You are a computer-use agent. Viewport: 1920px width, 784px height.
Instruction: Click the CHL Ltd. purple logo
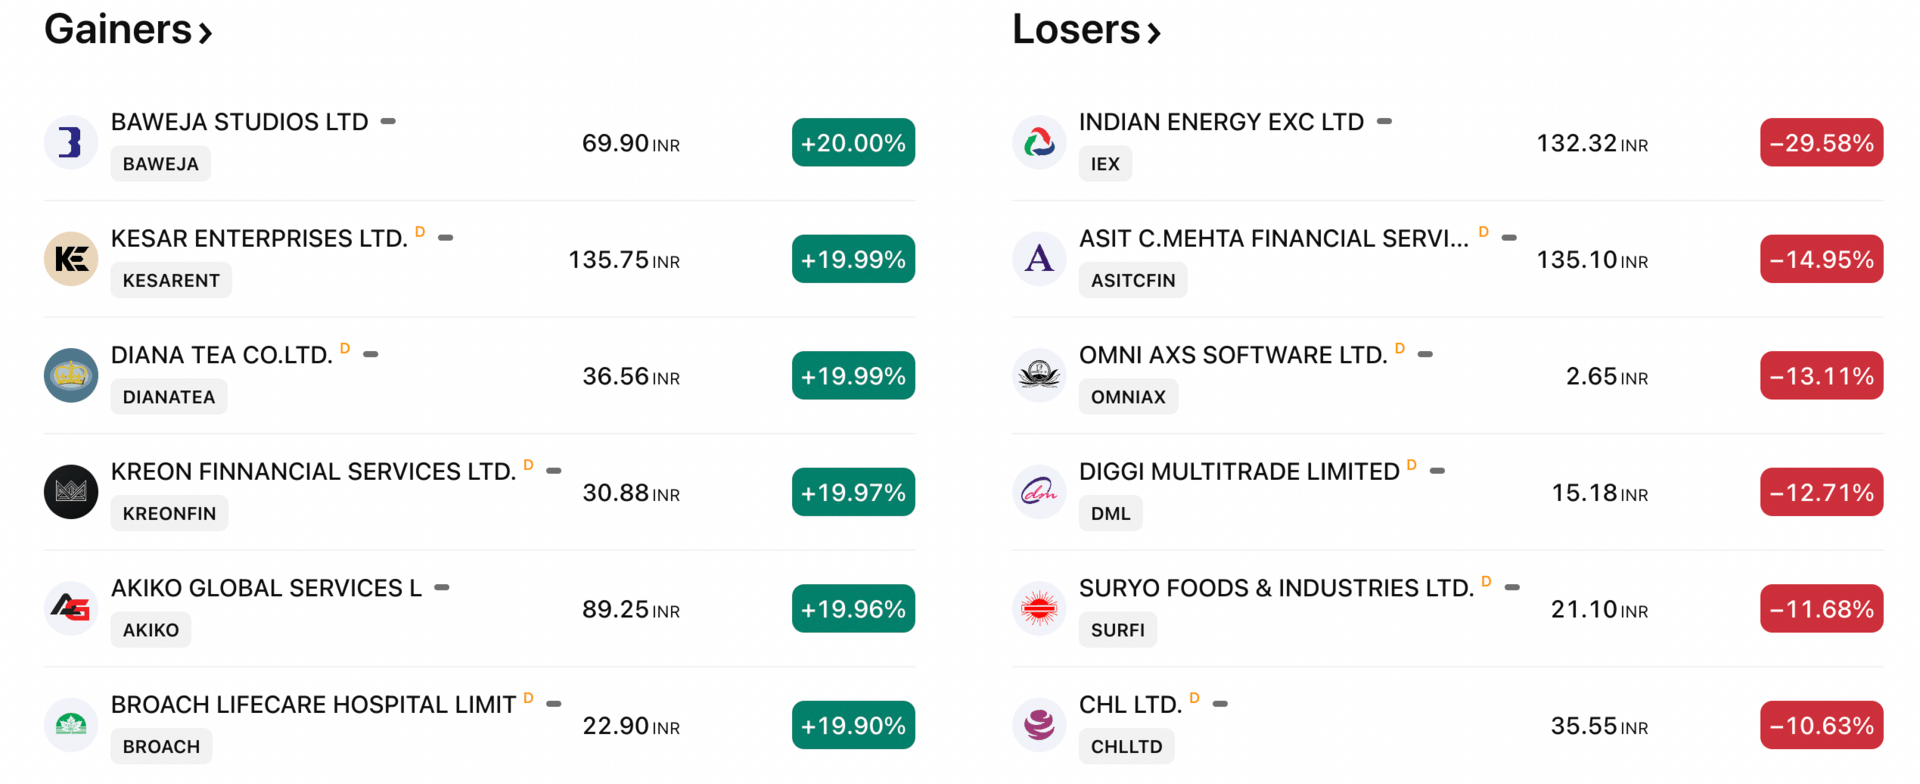pyautogui.click(x=1039, y=725)
